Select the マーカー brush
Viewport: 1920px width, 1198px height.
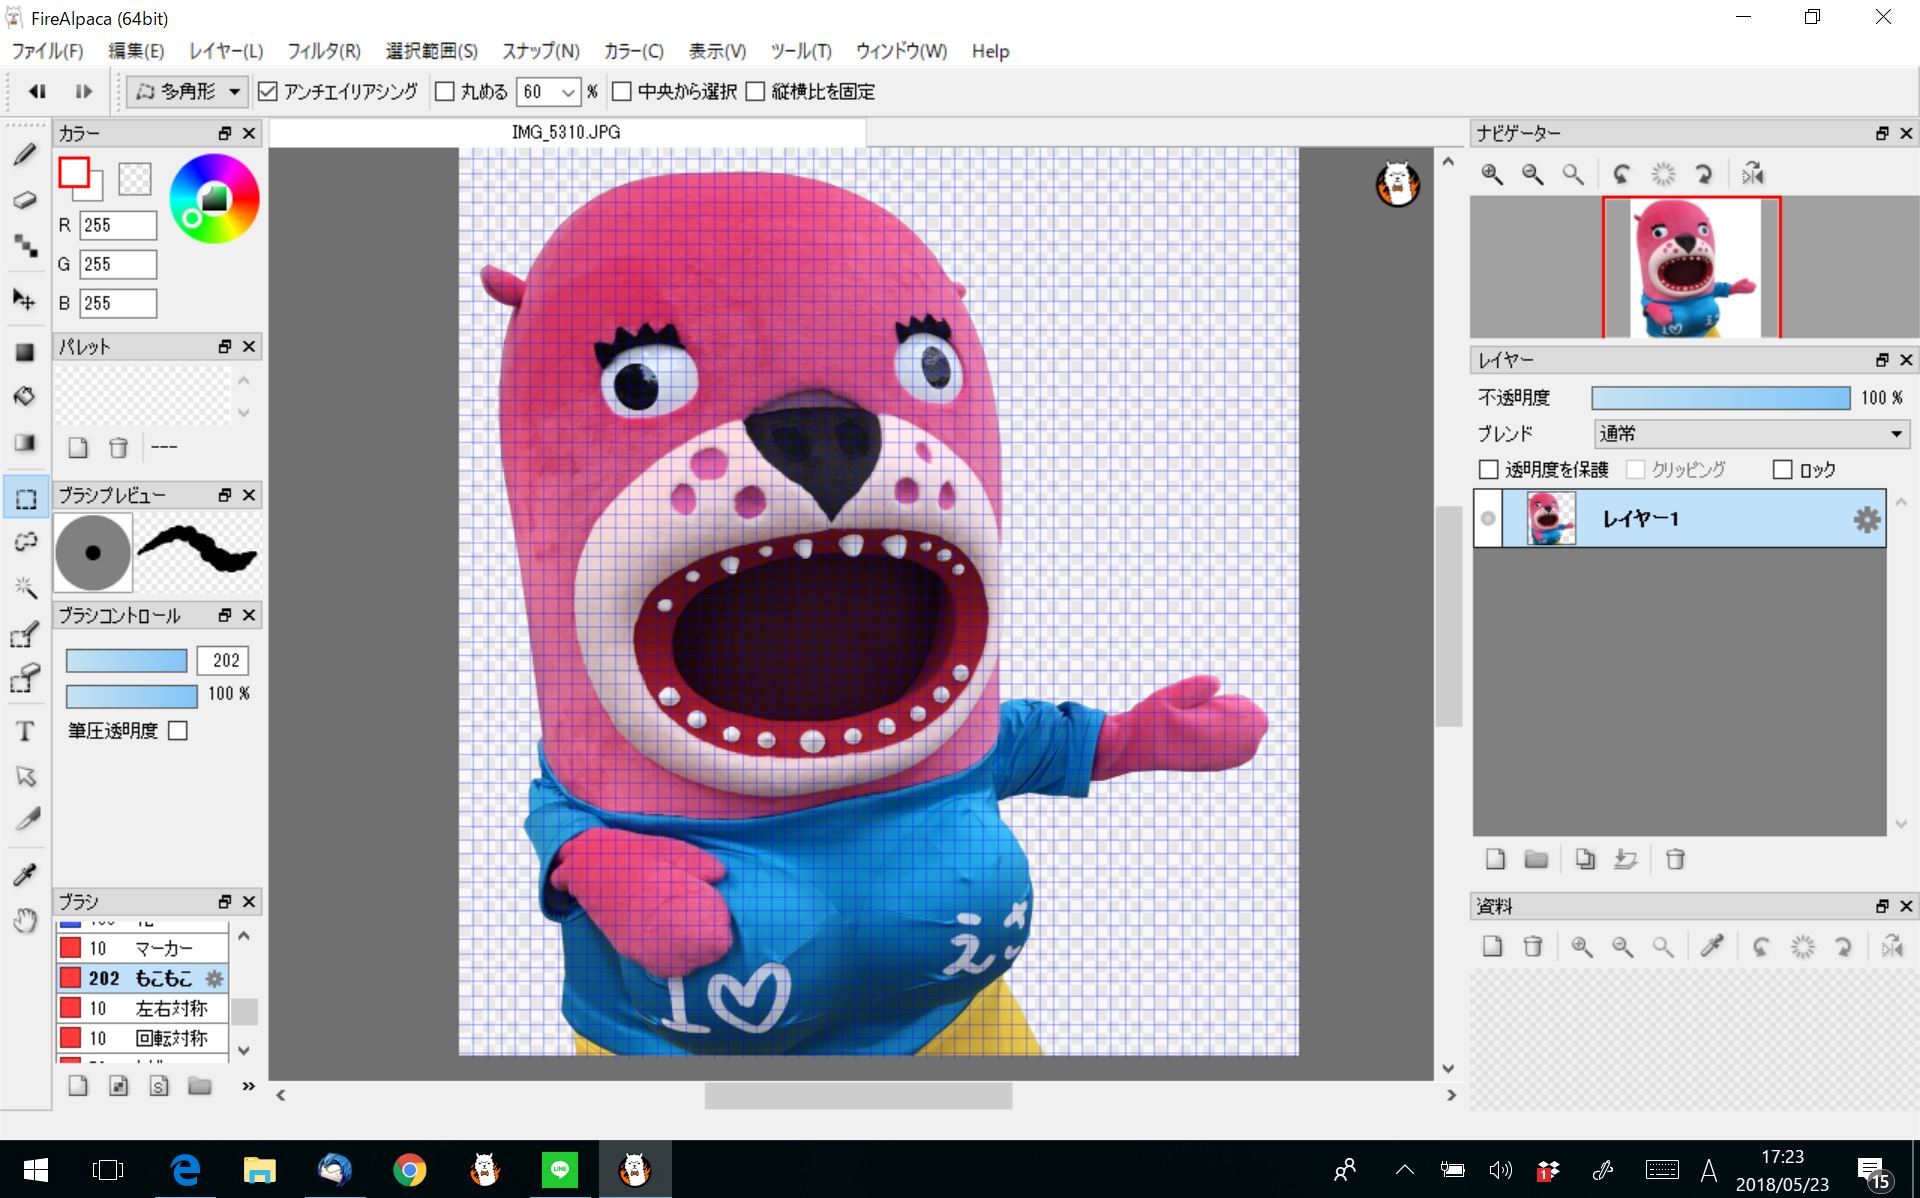click(142, 948)
